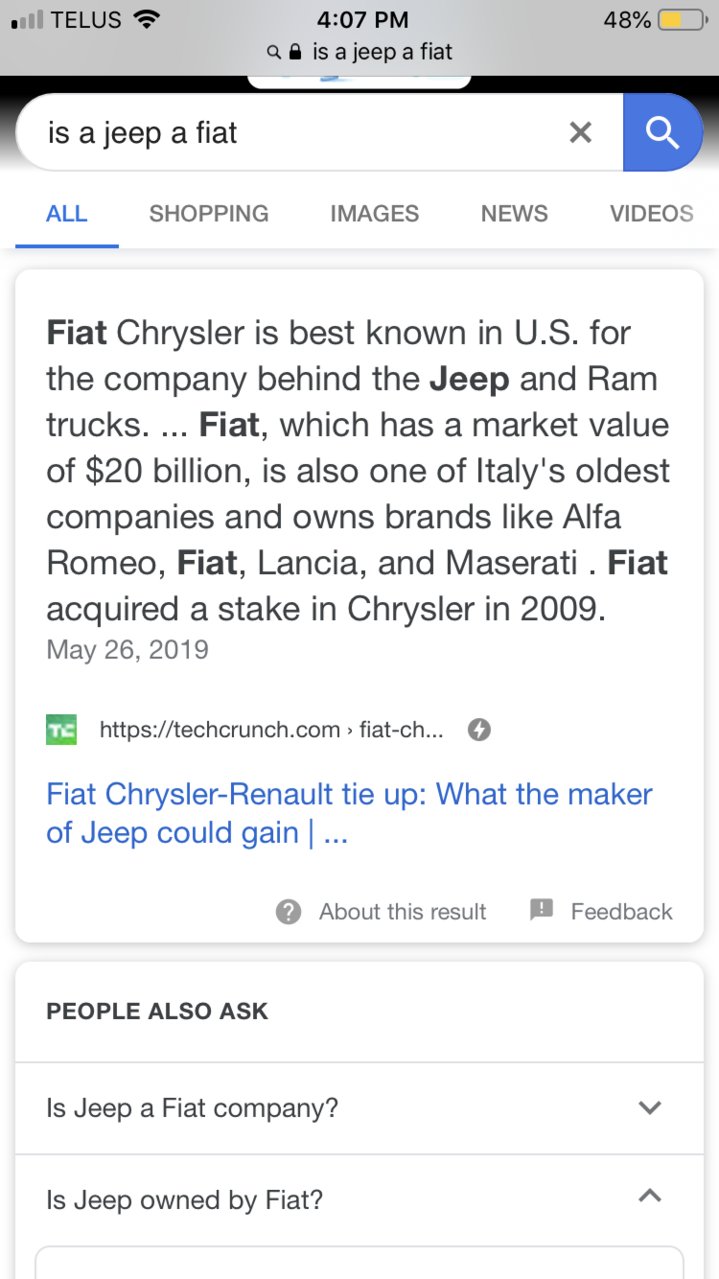
Task: Clear the search query with X icon
Action: click(x=580, y=132)
